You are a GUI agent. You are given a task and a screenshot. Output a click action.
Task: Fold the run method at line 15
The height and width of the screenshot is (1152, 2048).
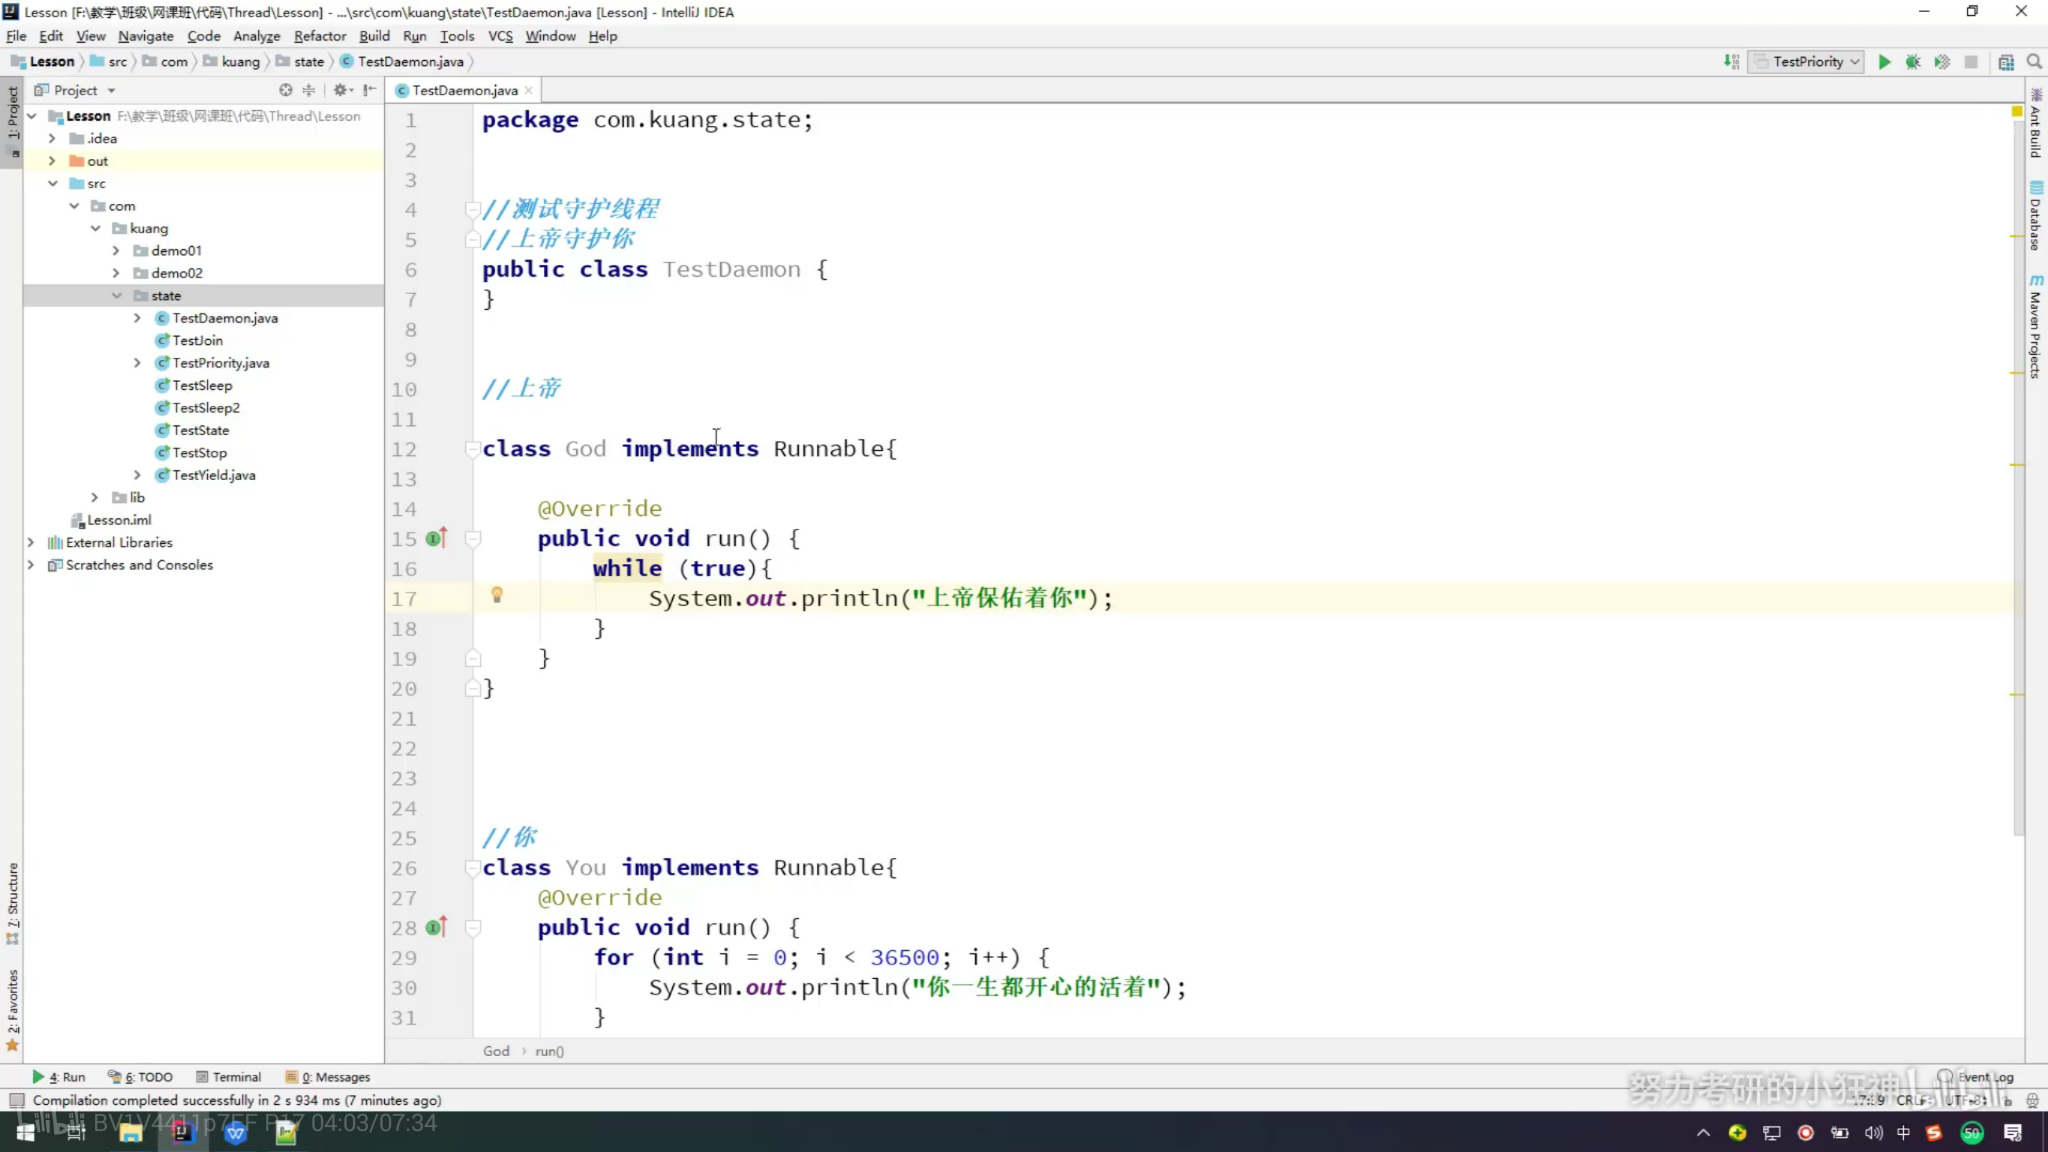pyautogui.click(x=473, y=539)
